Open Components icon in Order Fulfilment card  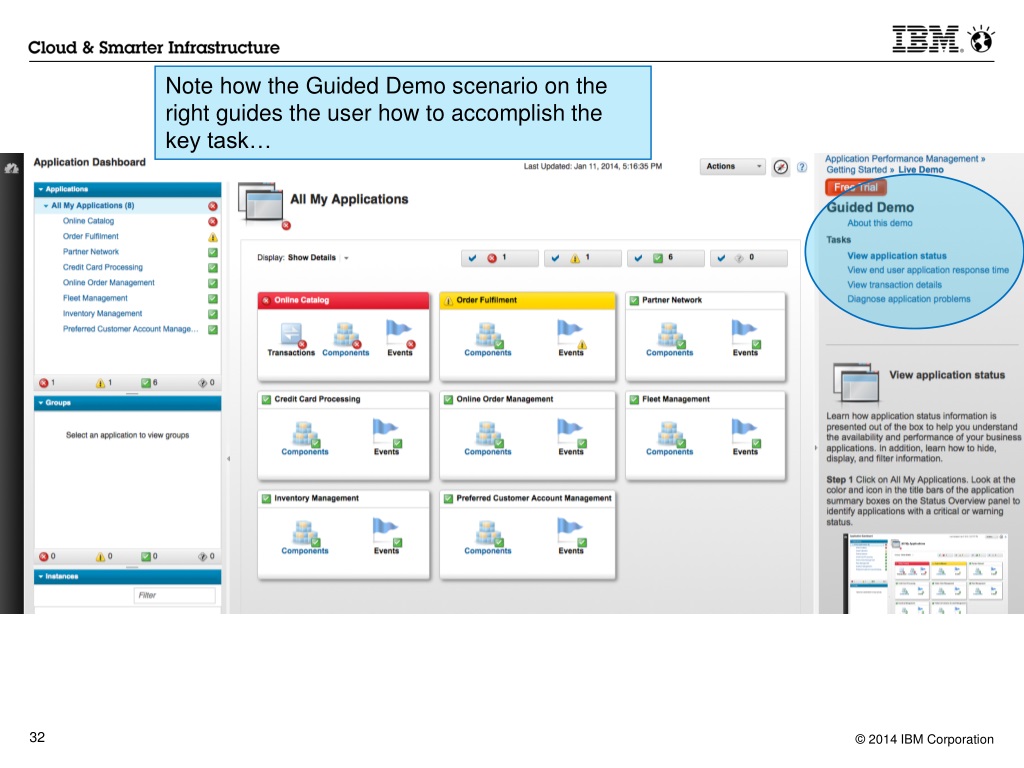pyautogui.click(x=488, y=334)
